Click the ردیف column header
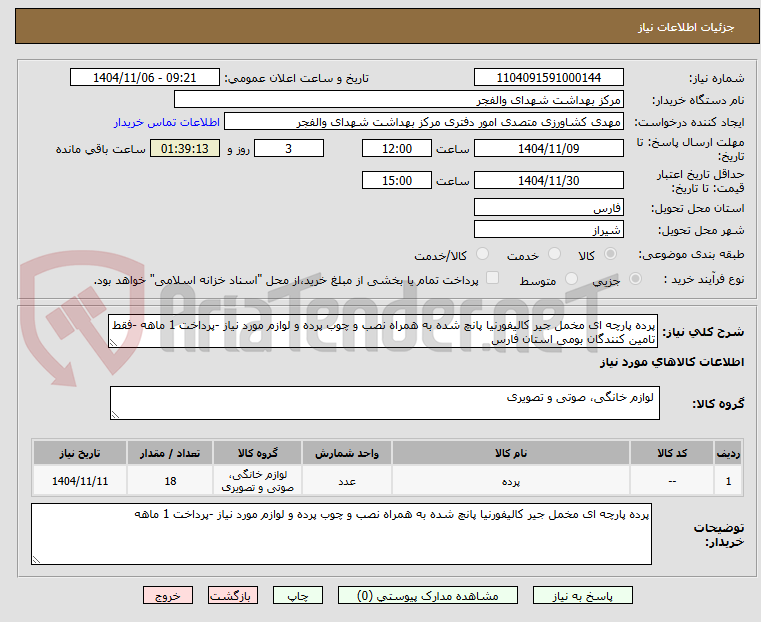Image resolution: width=761 pixels, height=622 pixels. 728,453
